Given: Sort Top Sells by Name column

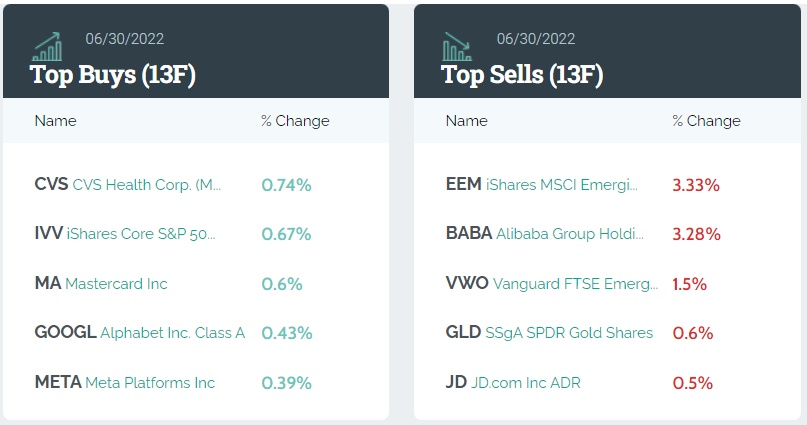Looking at the screenshot, I should pyautogui.click(x=466, y=121).
